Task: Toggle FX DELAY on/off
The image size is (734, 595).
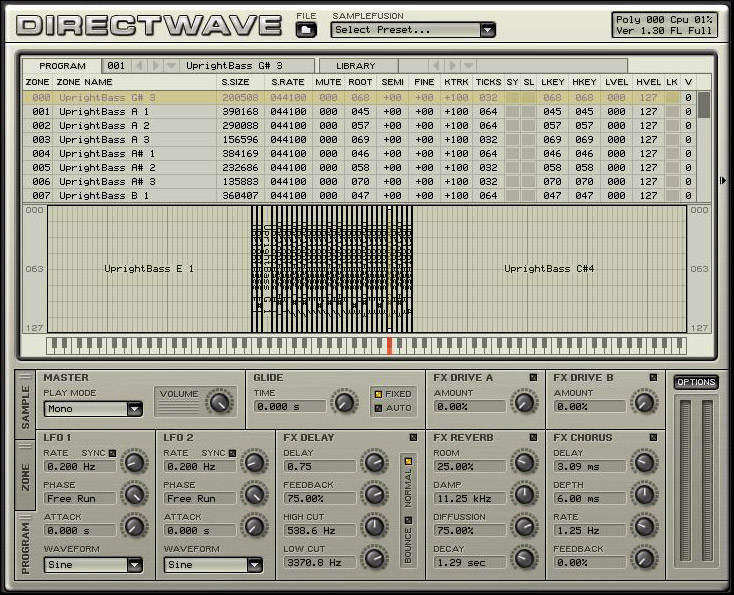Action: tap(413, 437)
